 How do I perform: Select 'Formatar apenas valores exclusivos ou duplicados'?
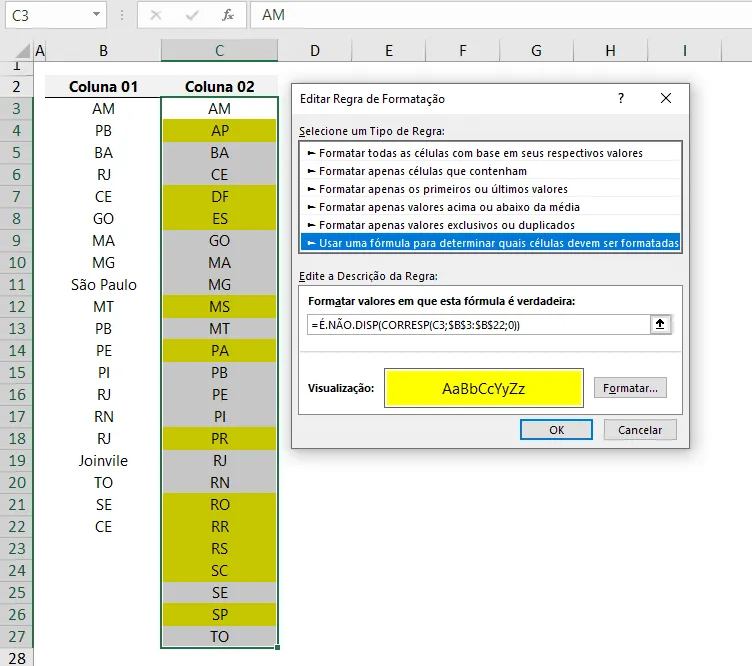490,225
